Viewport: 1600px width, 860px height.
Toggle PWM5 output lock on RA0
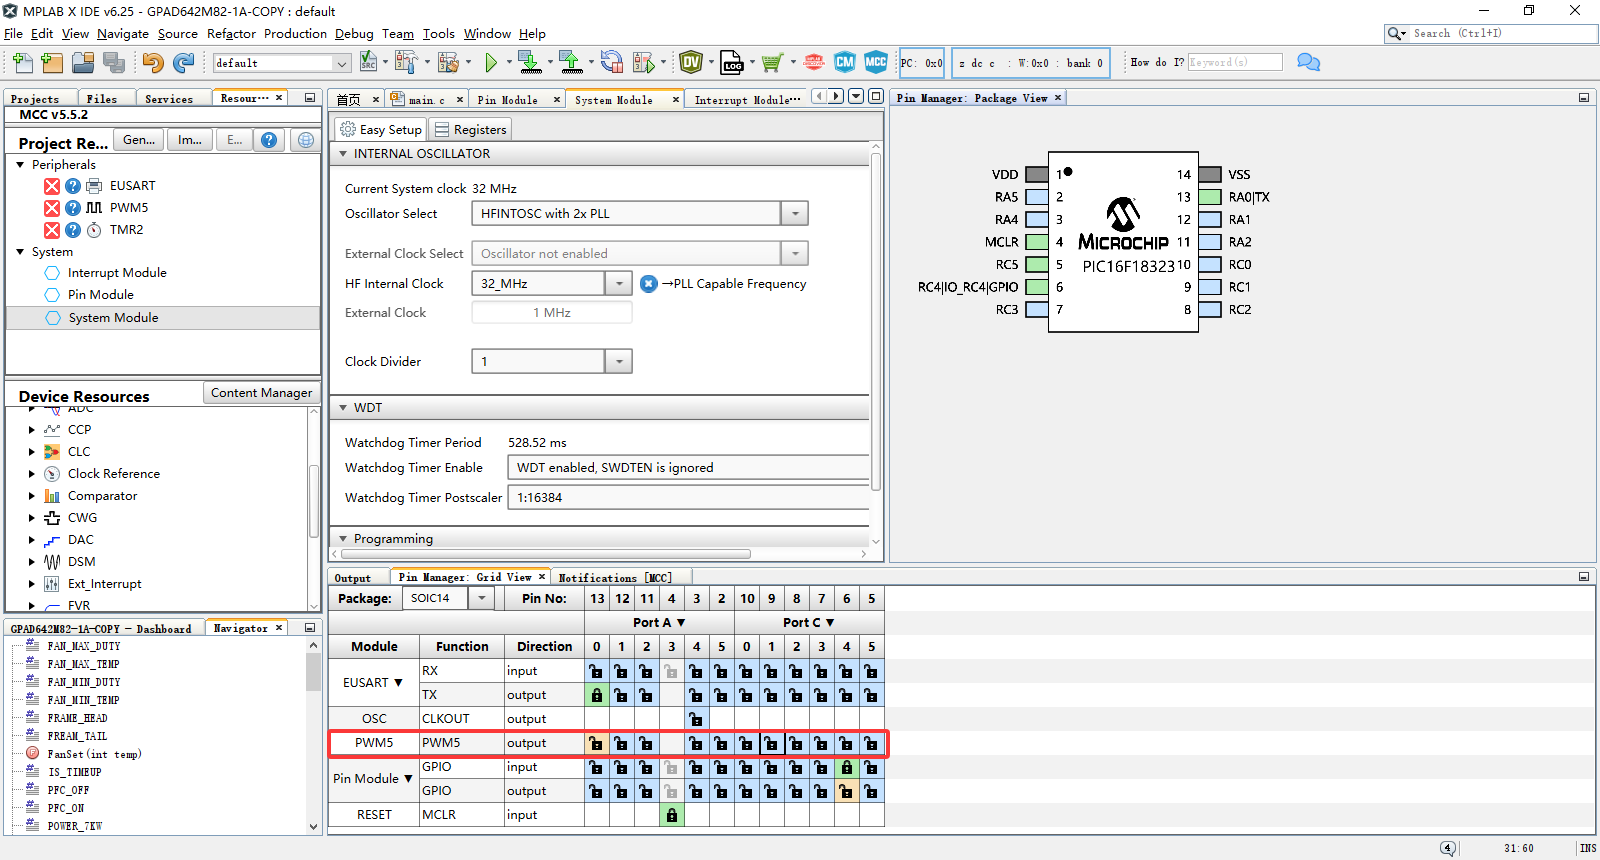coord(596,743)
